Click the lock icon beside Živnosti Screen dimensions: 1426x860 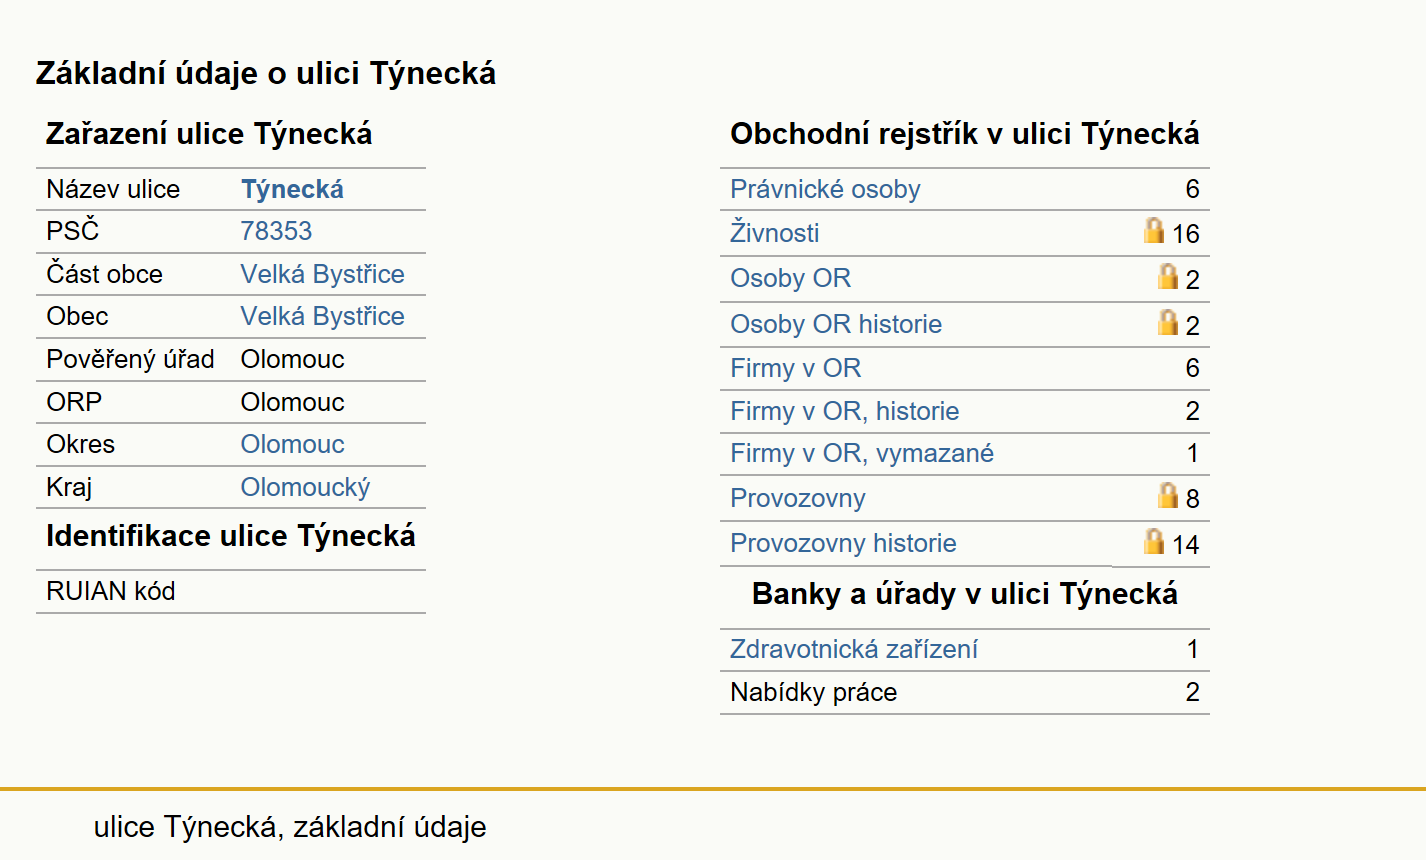[x=1154, y=230]
